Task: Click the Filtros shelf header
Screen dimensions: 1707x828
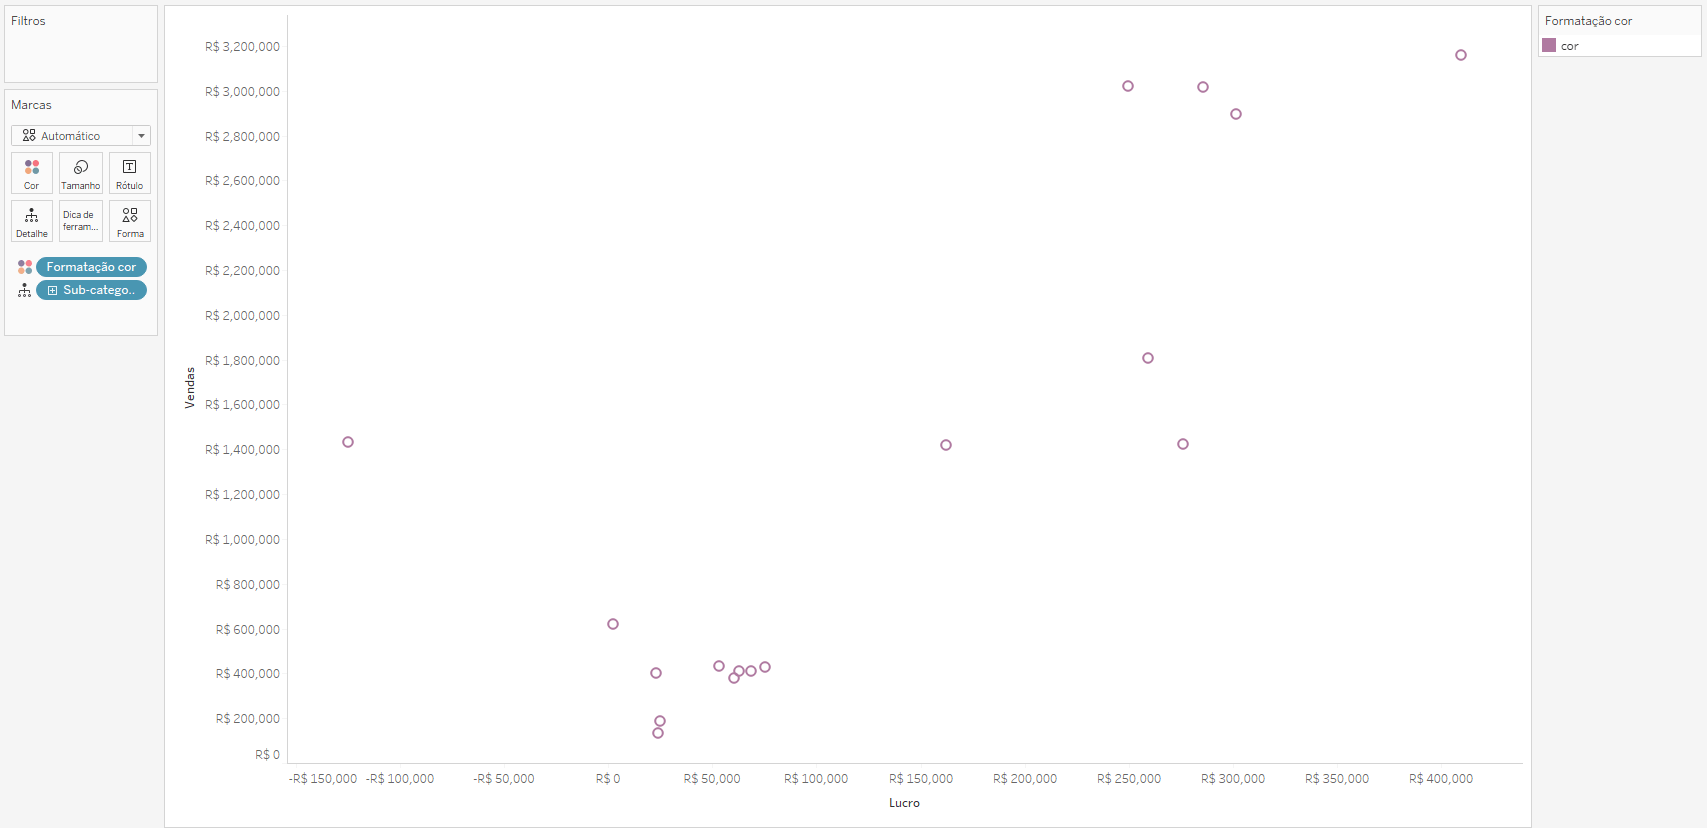Action: tap(28, 21)
